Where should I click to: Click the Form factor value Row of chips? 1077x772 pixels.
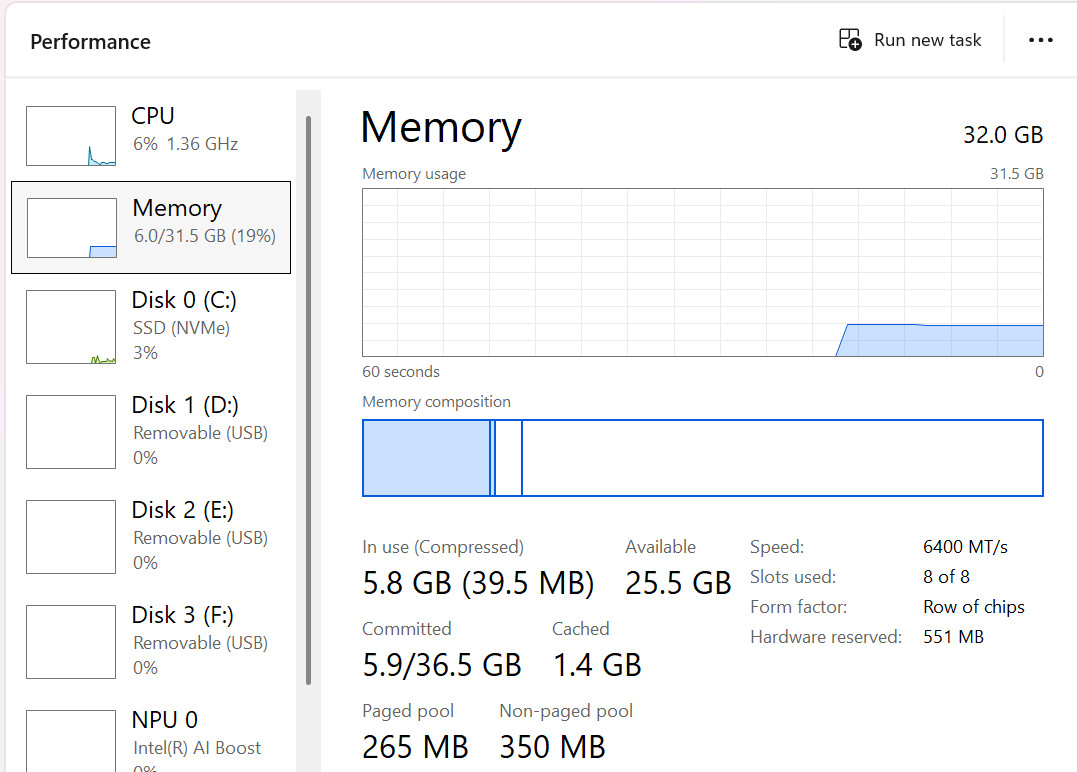pyautogui.click(x=973, y=607)
